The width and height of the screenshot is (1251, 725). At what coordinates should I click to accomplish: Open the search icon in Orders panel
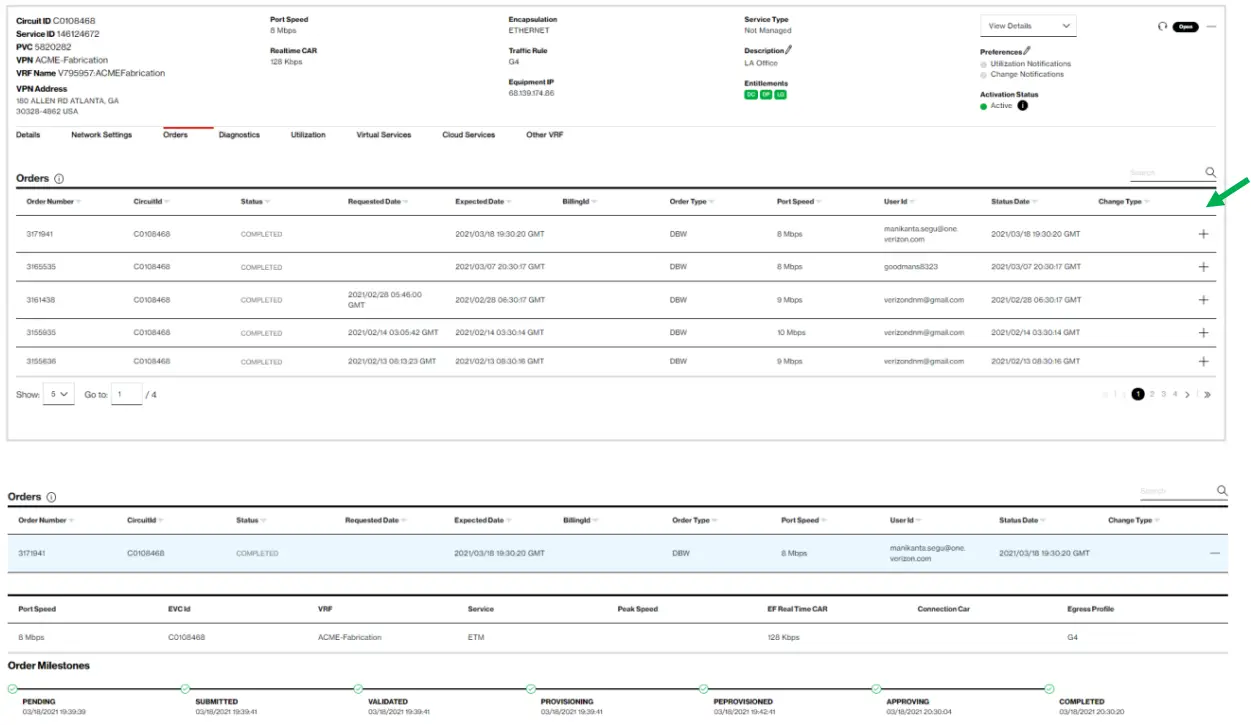(x=1209, y=171)
